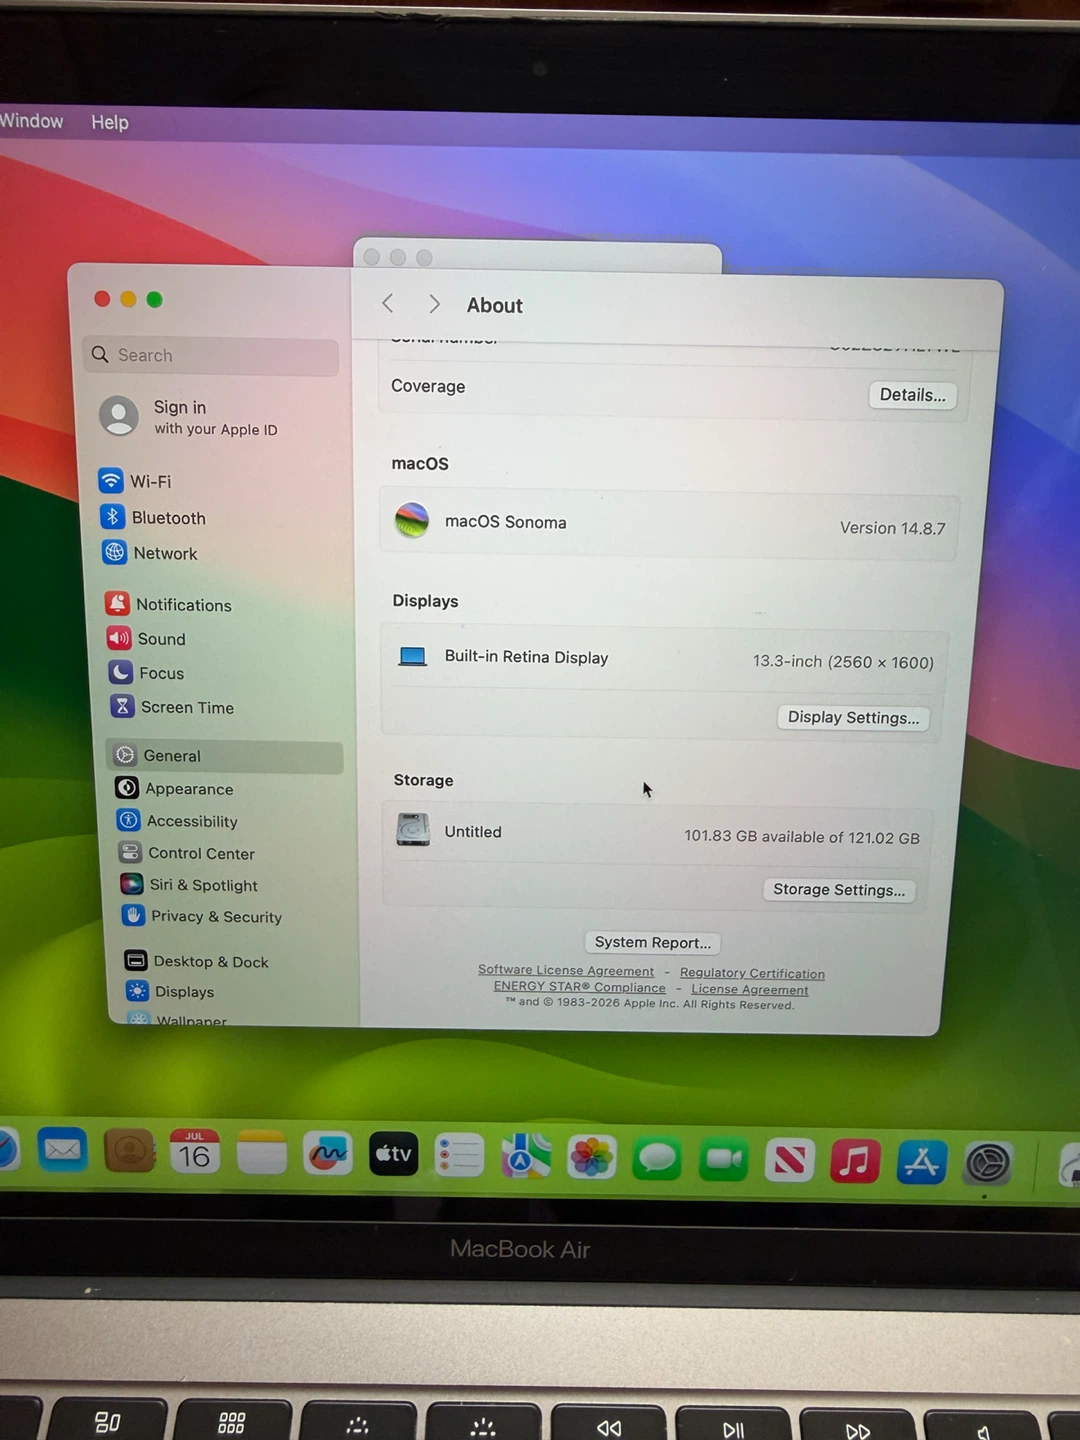The image size is (1080, 1440).
Task: Open Photos app in Dock
Action: pyautogui.click(x=592, y=1158)
